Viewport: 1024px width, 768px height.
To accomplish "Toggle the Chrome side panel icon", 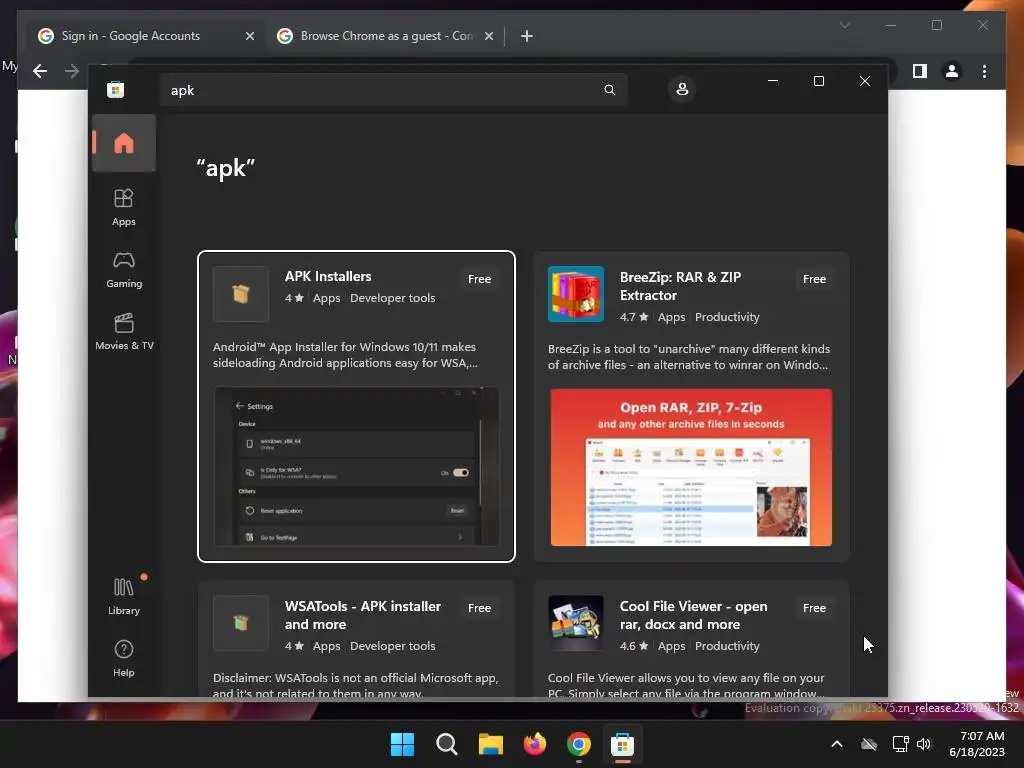I will tap(920, 71).
